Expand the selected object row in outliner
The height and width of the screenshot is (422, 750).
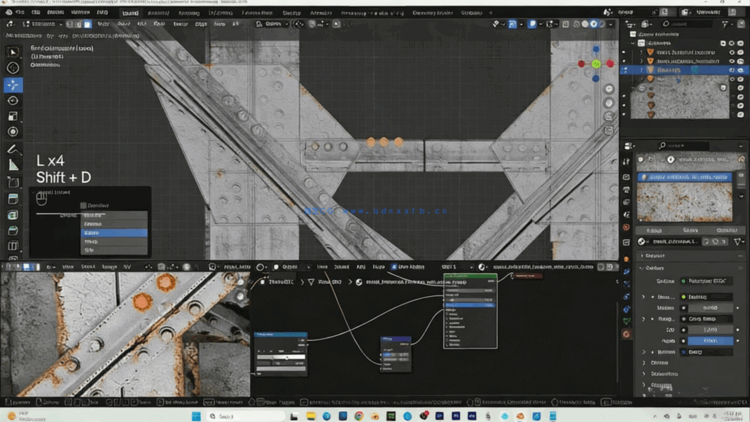pyautogui.click(x=642, y=70)
